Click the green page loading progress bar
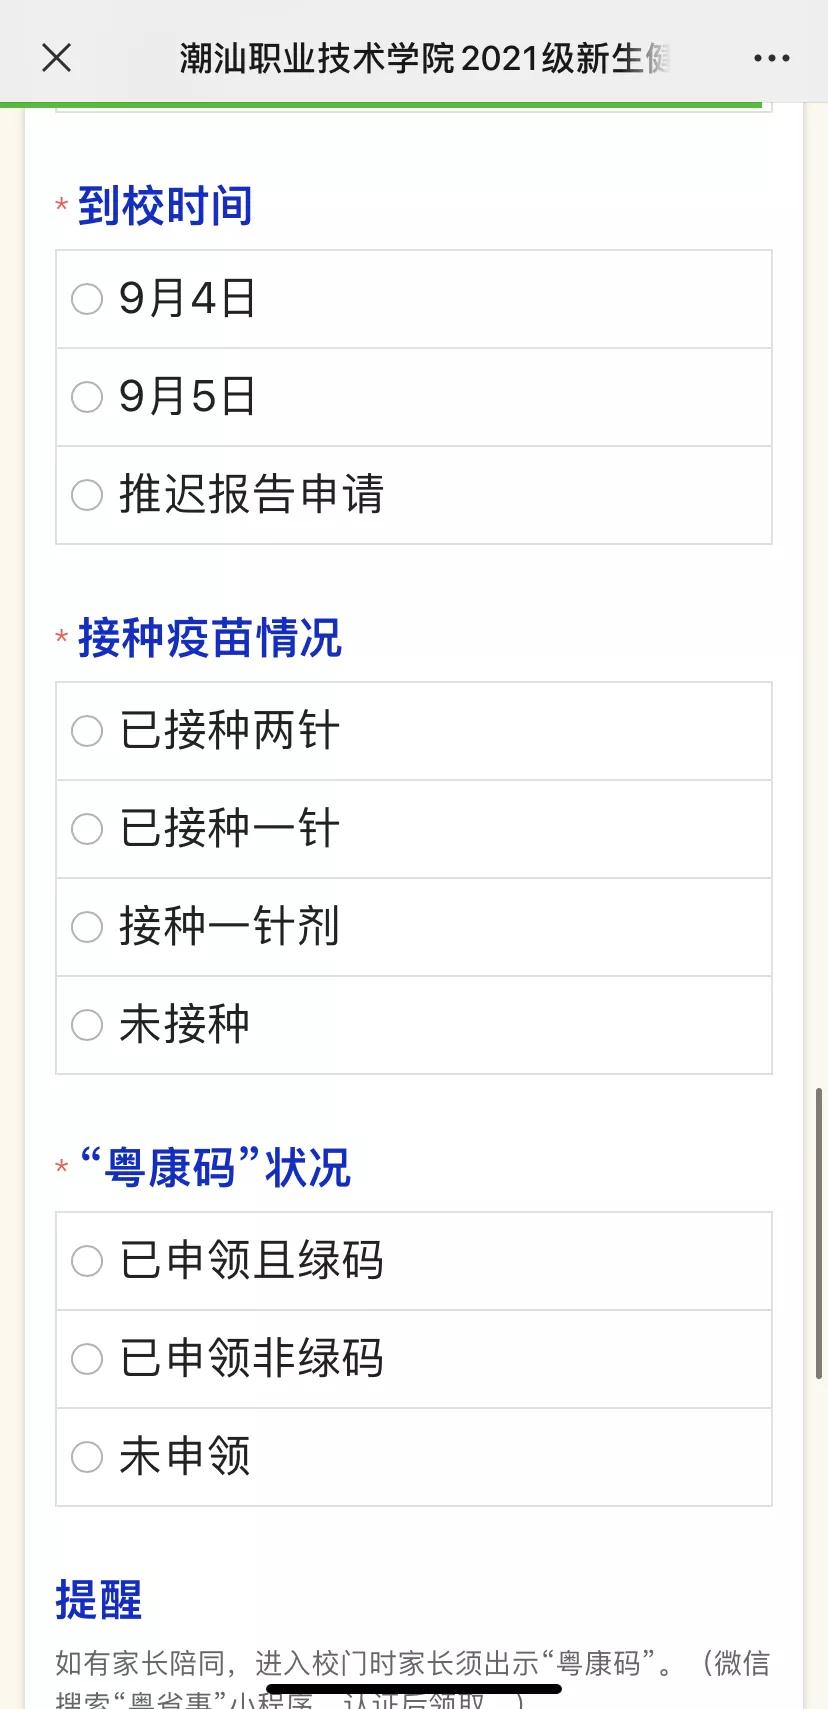The height and width of the screenshot is (1709, 828). point(380,104)
